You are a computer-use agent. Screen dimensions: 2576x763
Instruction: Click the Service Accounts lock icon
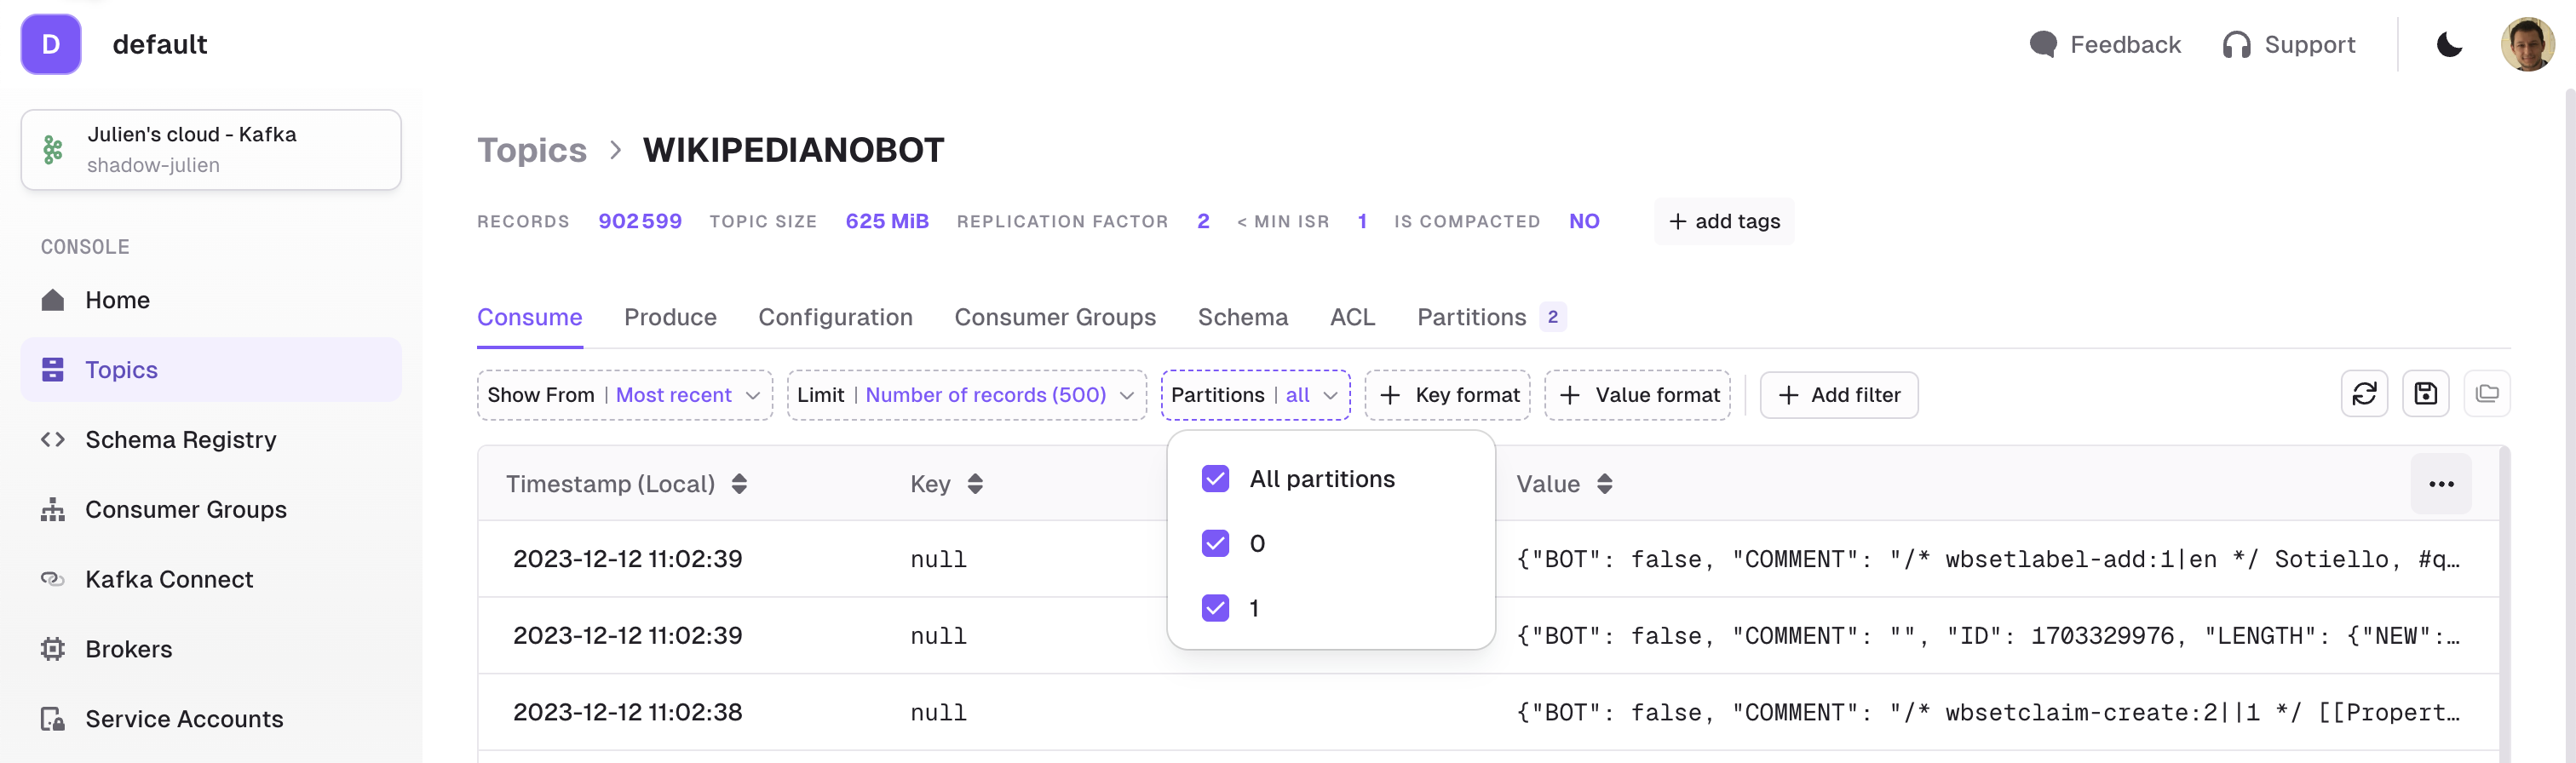tap(53, 719)
